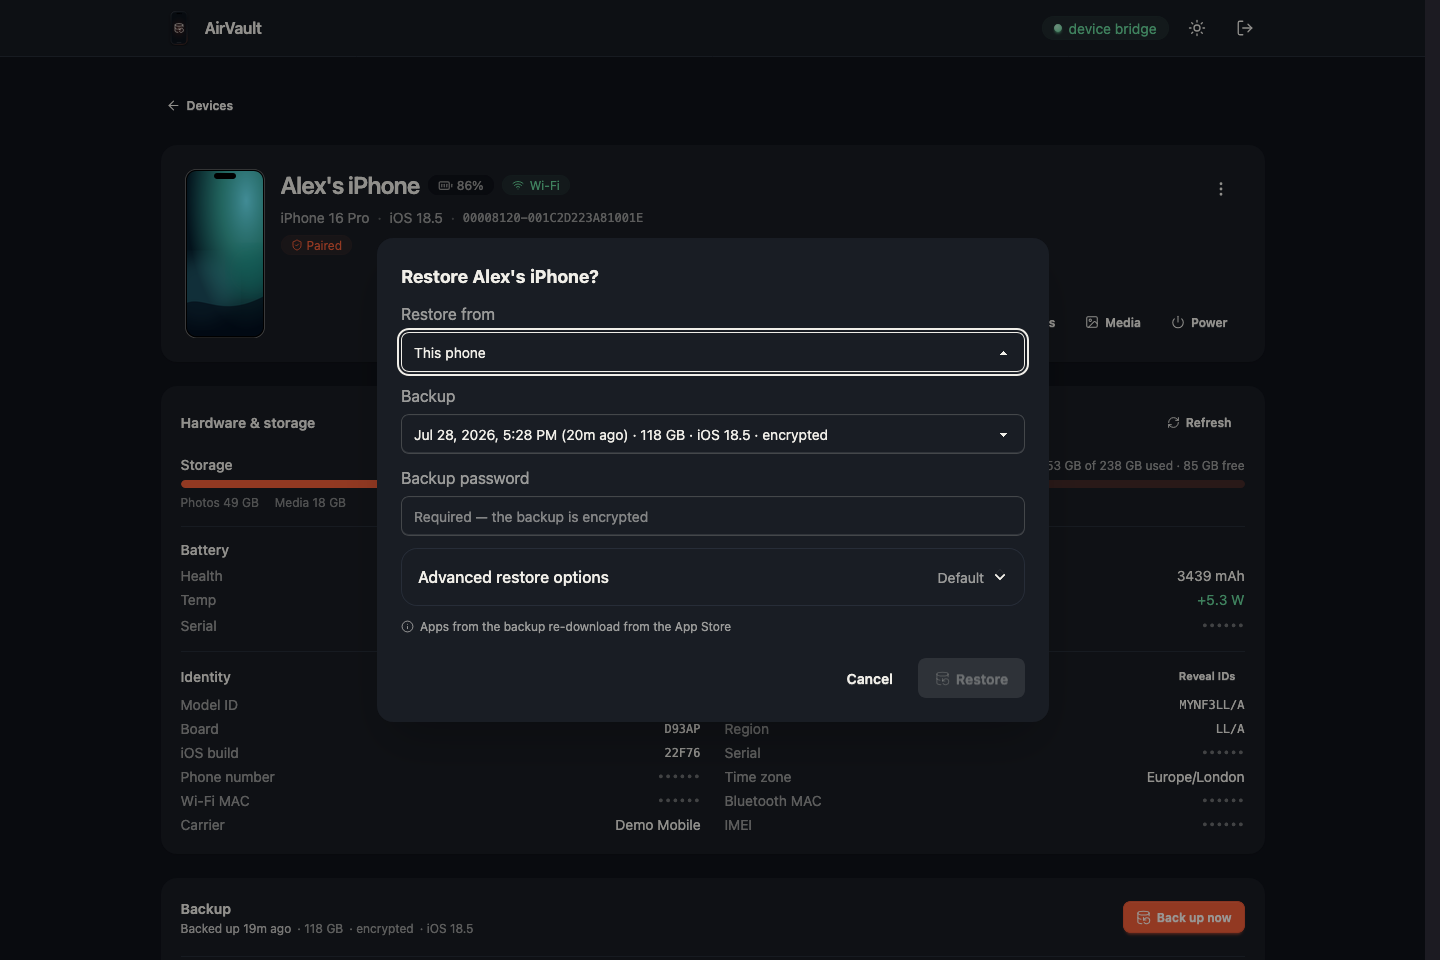Click the Alex's iPhone device name
The image size is (1440, 960).
350,186
